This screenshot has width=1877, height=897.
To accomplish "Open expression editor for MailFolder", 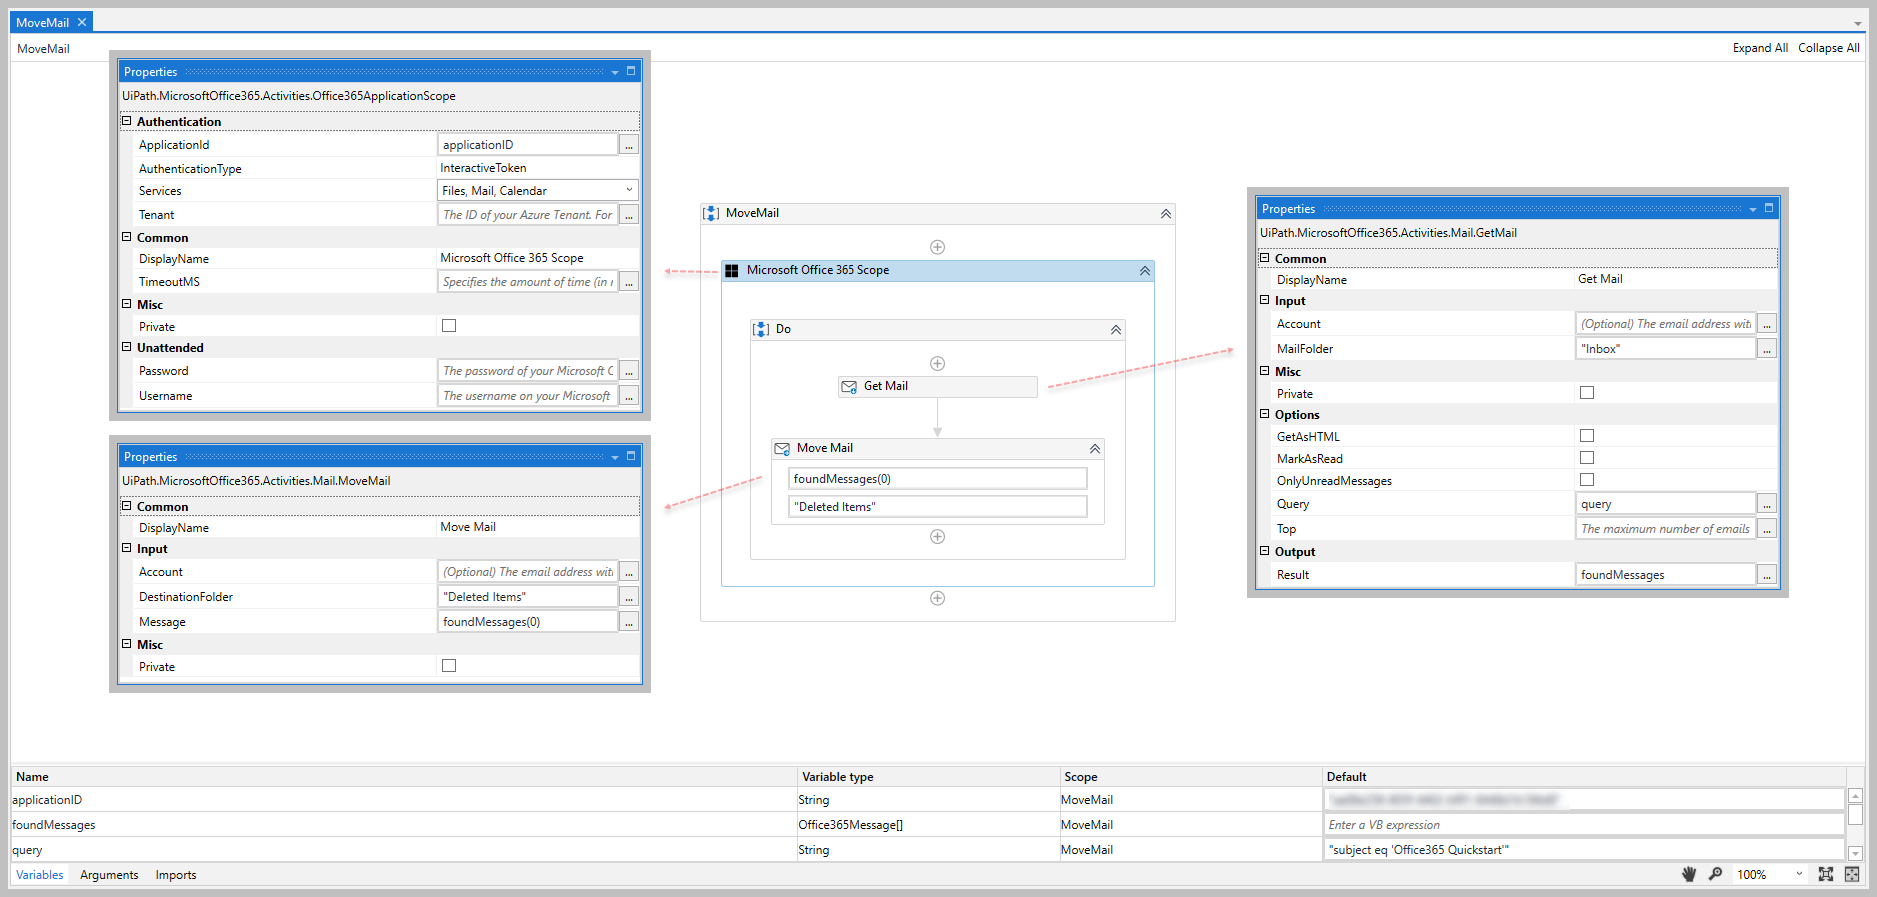I will click(x=1767, y=349).
